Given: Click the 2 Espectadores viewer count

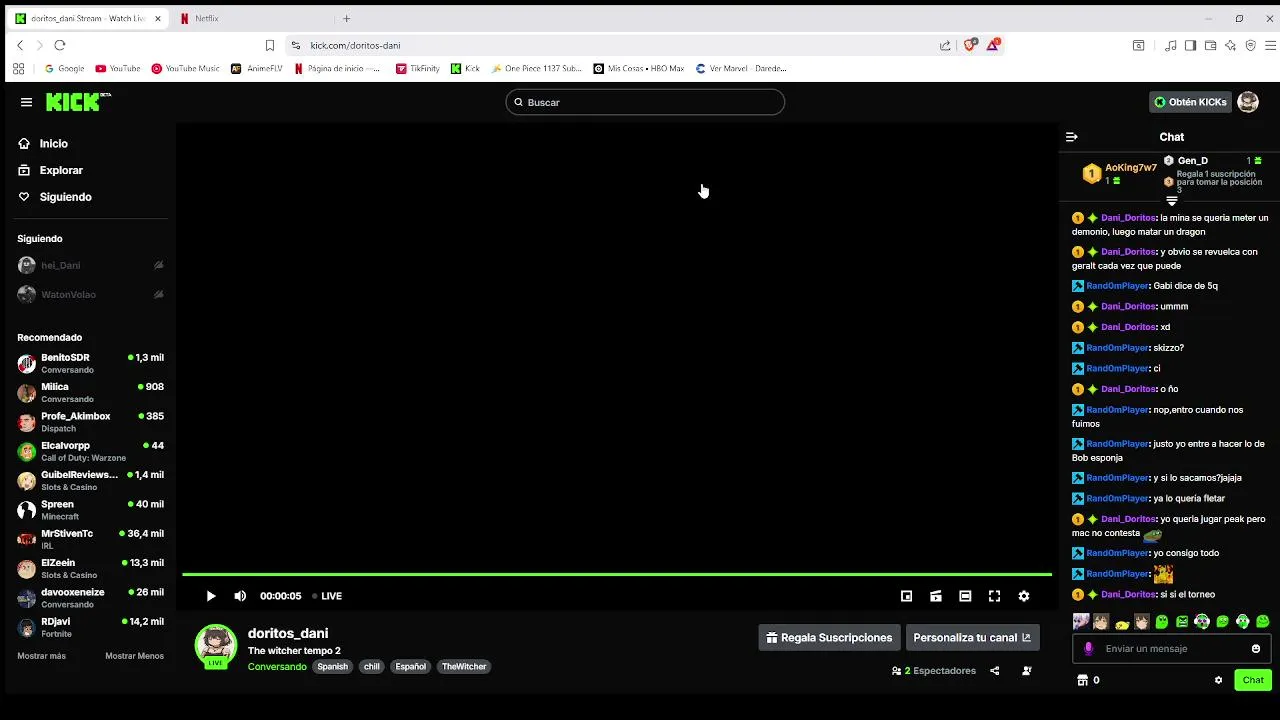Looking at the screenshot, I should pos(934,671).
